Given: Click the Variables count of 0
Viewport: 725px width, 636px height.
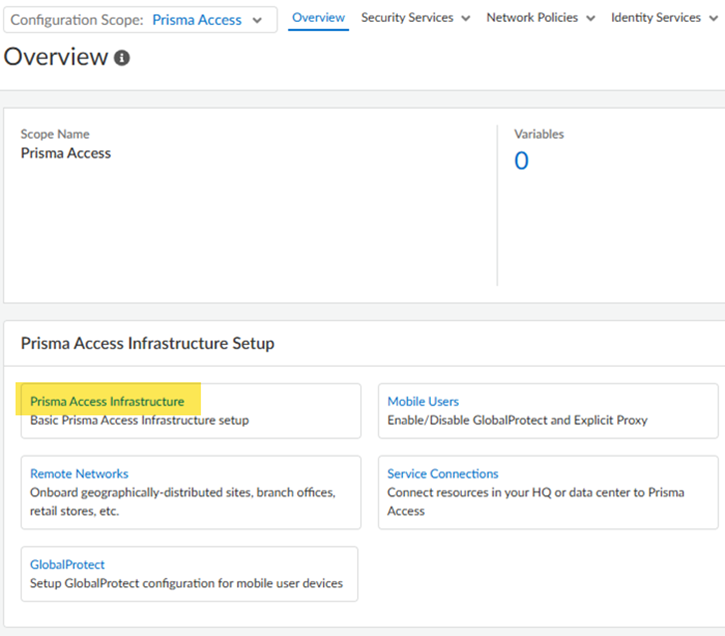Looking at the screenshot, I should pyautogui.click(x=521, y=161).
